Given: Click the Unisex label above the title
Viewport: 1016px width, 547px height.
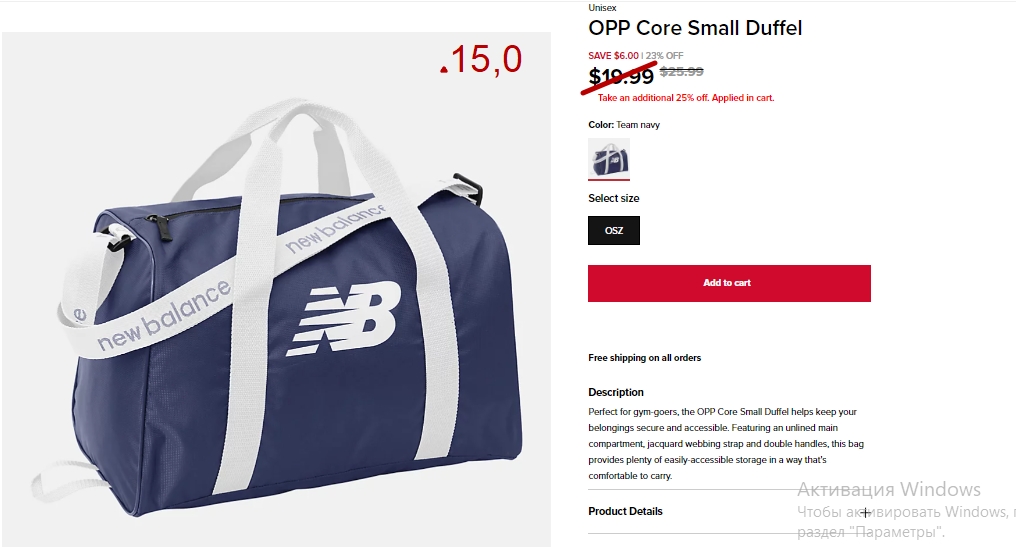Looking at the screenshot, I should (602, 8).
